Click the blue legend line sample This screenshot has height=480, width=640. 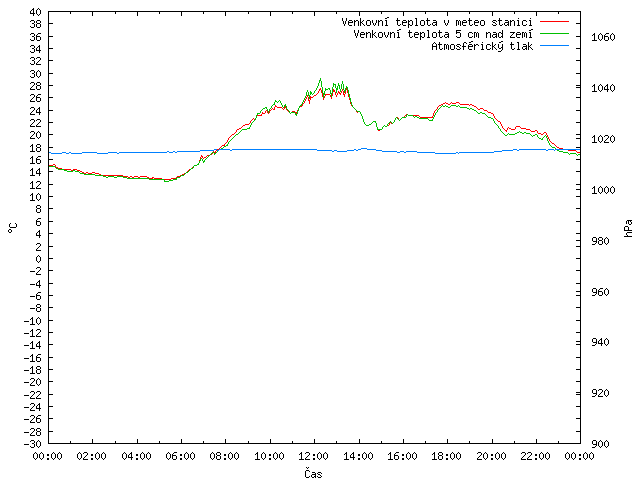point(554,46)
